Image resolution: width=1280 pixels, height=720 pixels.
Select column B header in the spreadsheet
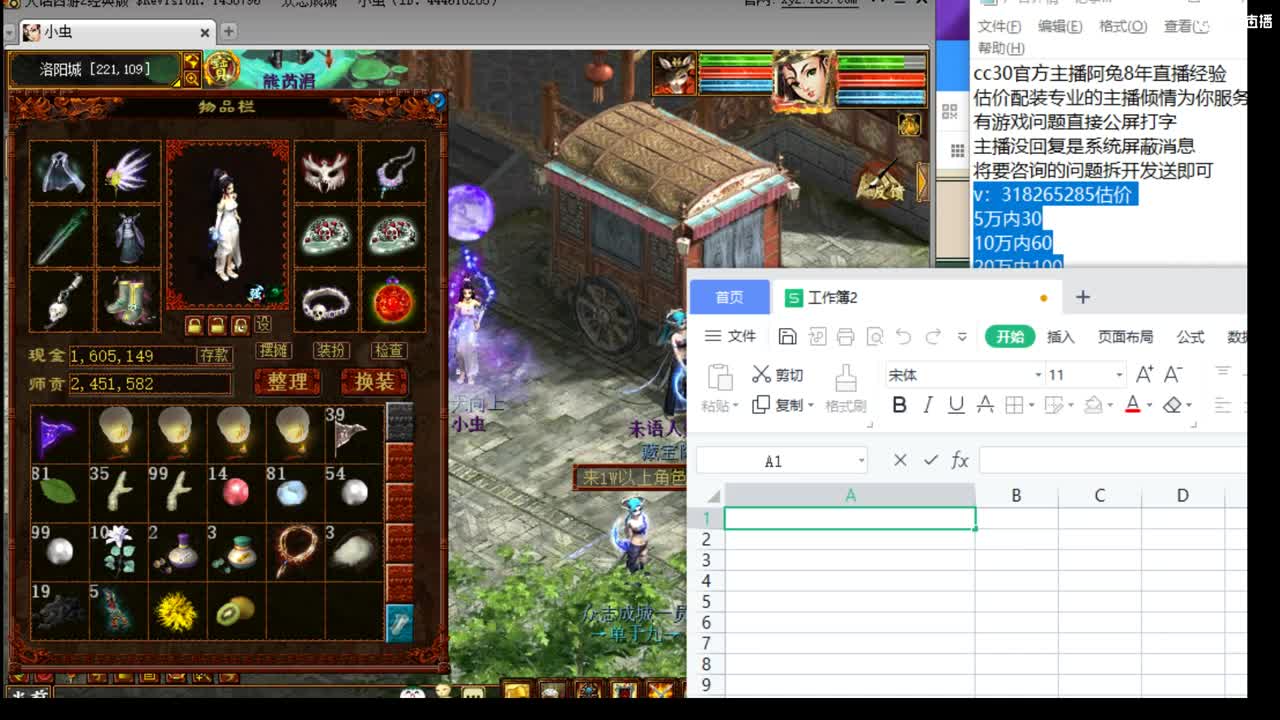point(1016,495)
